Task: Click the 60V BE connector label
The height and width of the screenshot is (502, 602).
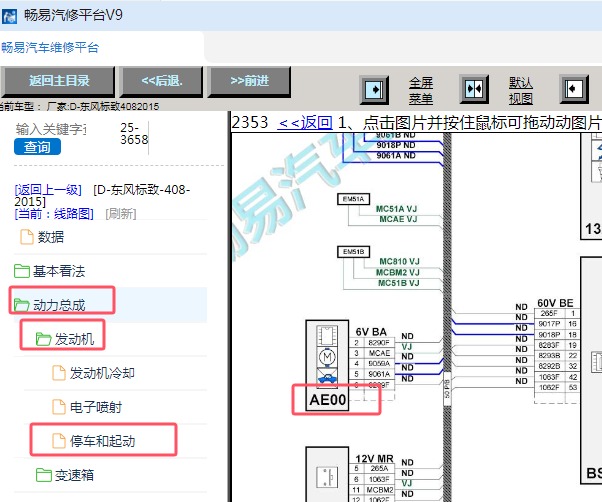Action: pyautogui.click(x=555, y=303)
